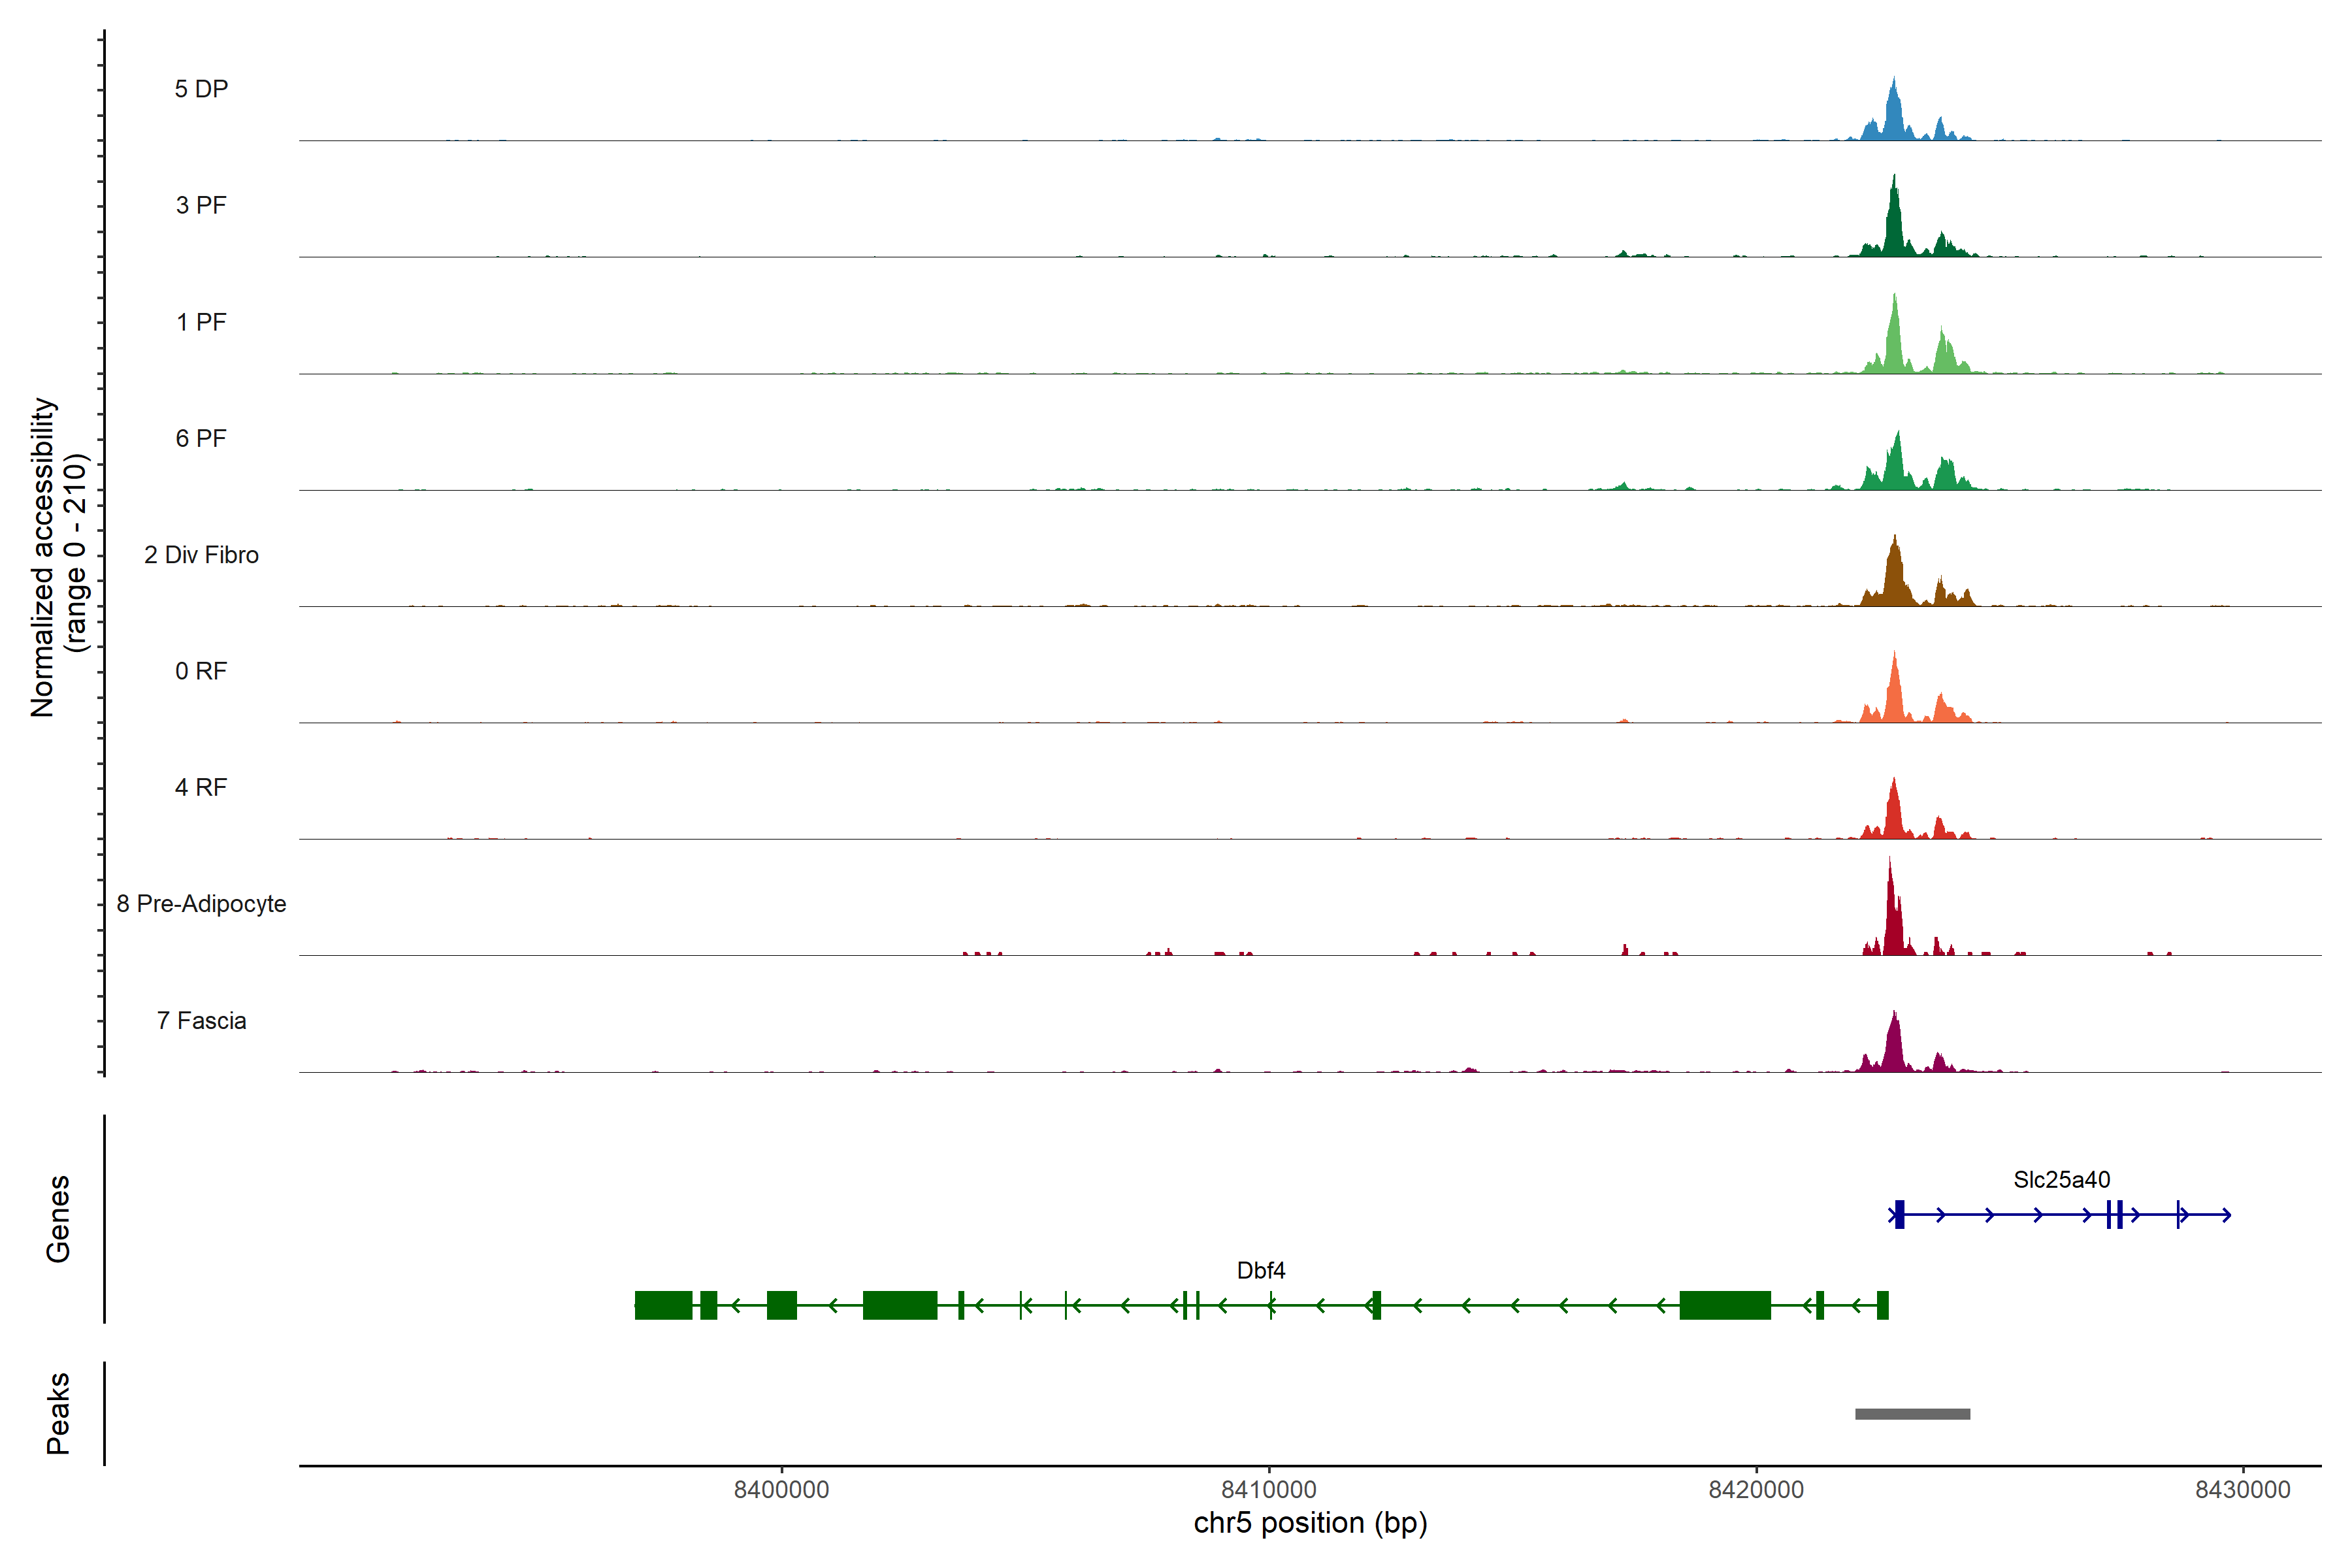Click the Dbf4 gene name
The width and height of the screenshot is (2352, 1568).
1260,1270
